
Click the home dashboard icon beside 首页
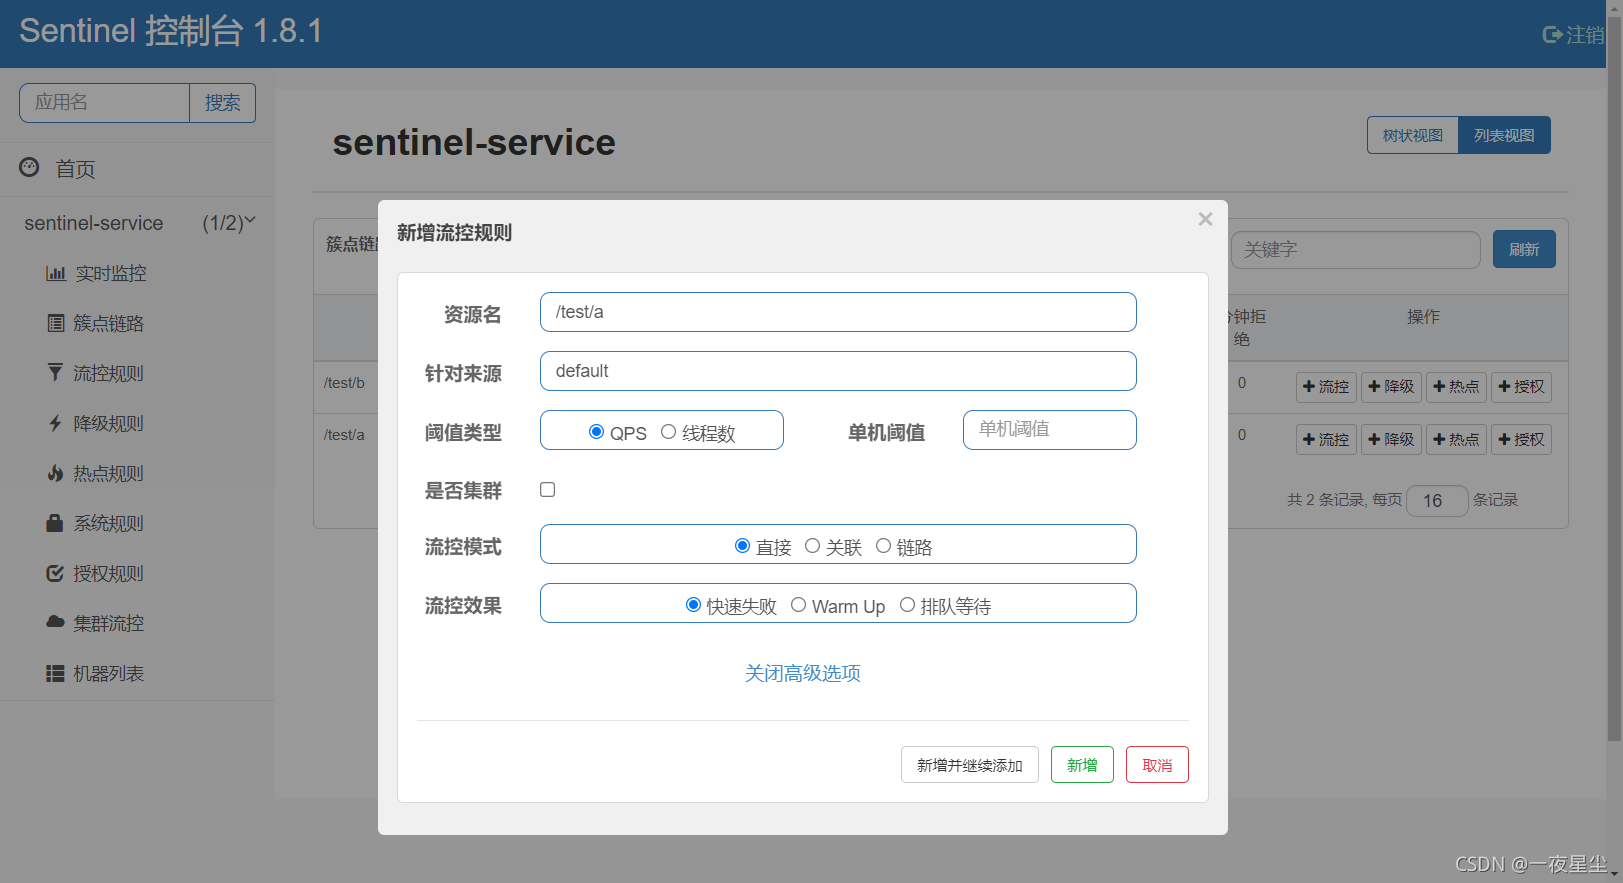point(30,167)
